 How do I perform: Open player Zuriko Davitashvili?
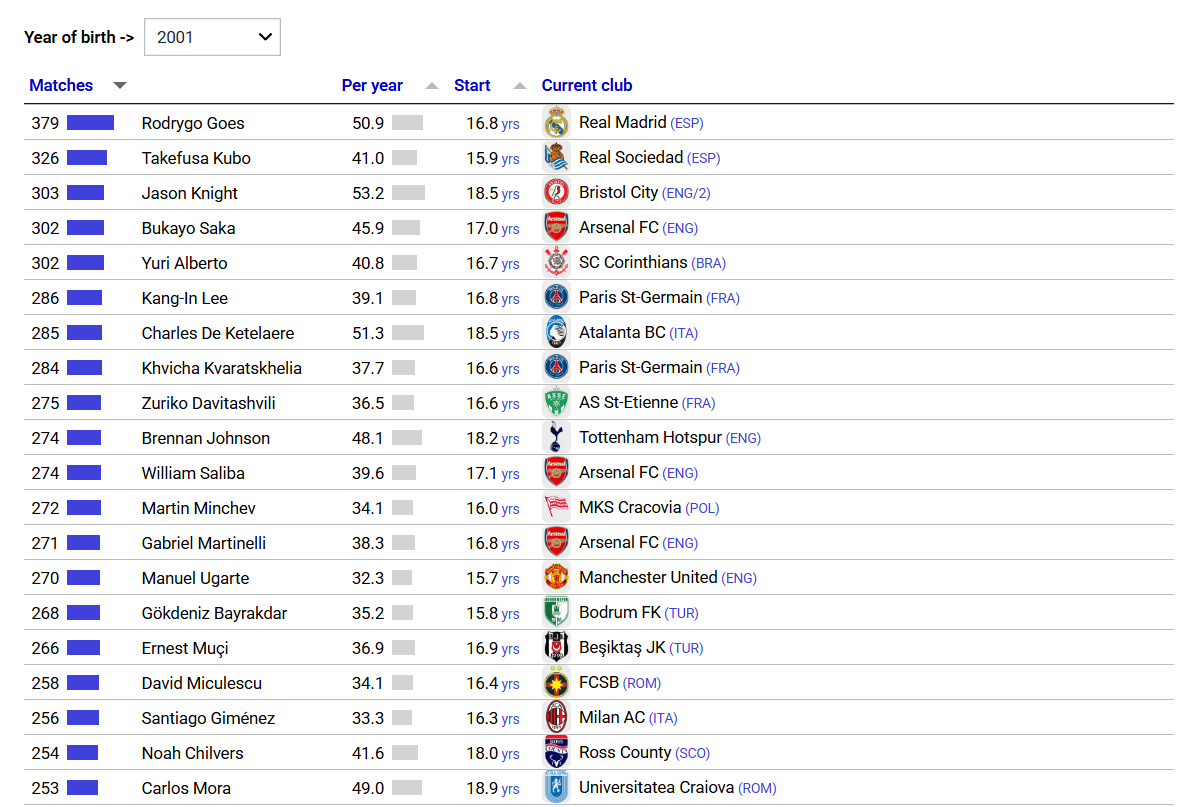click(x=209, y=404)
